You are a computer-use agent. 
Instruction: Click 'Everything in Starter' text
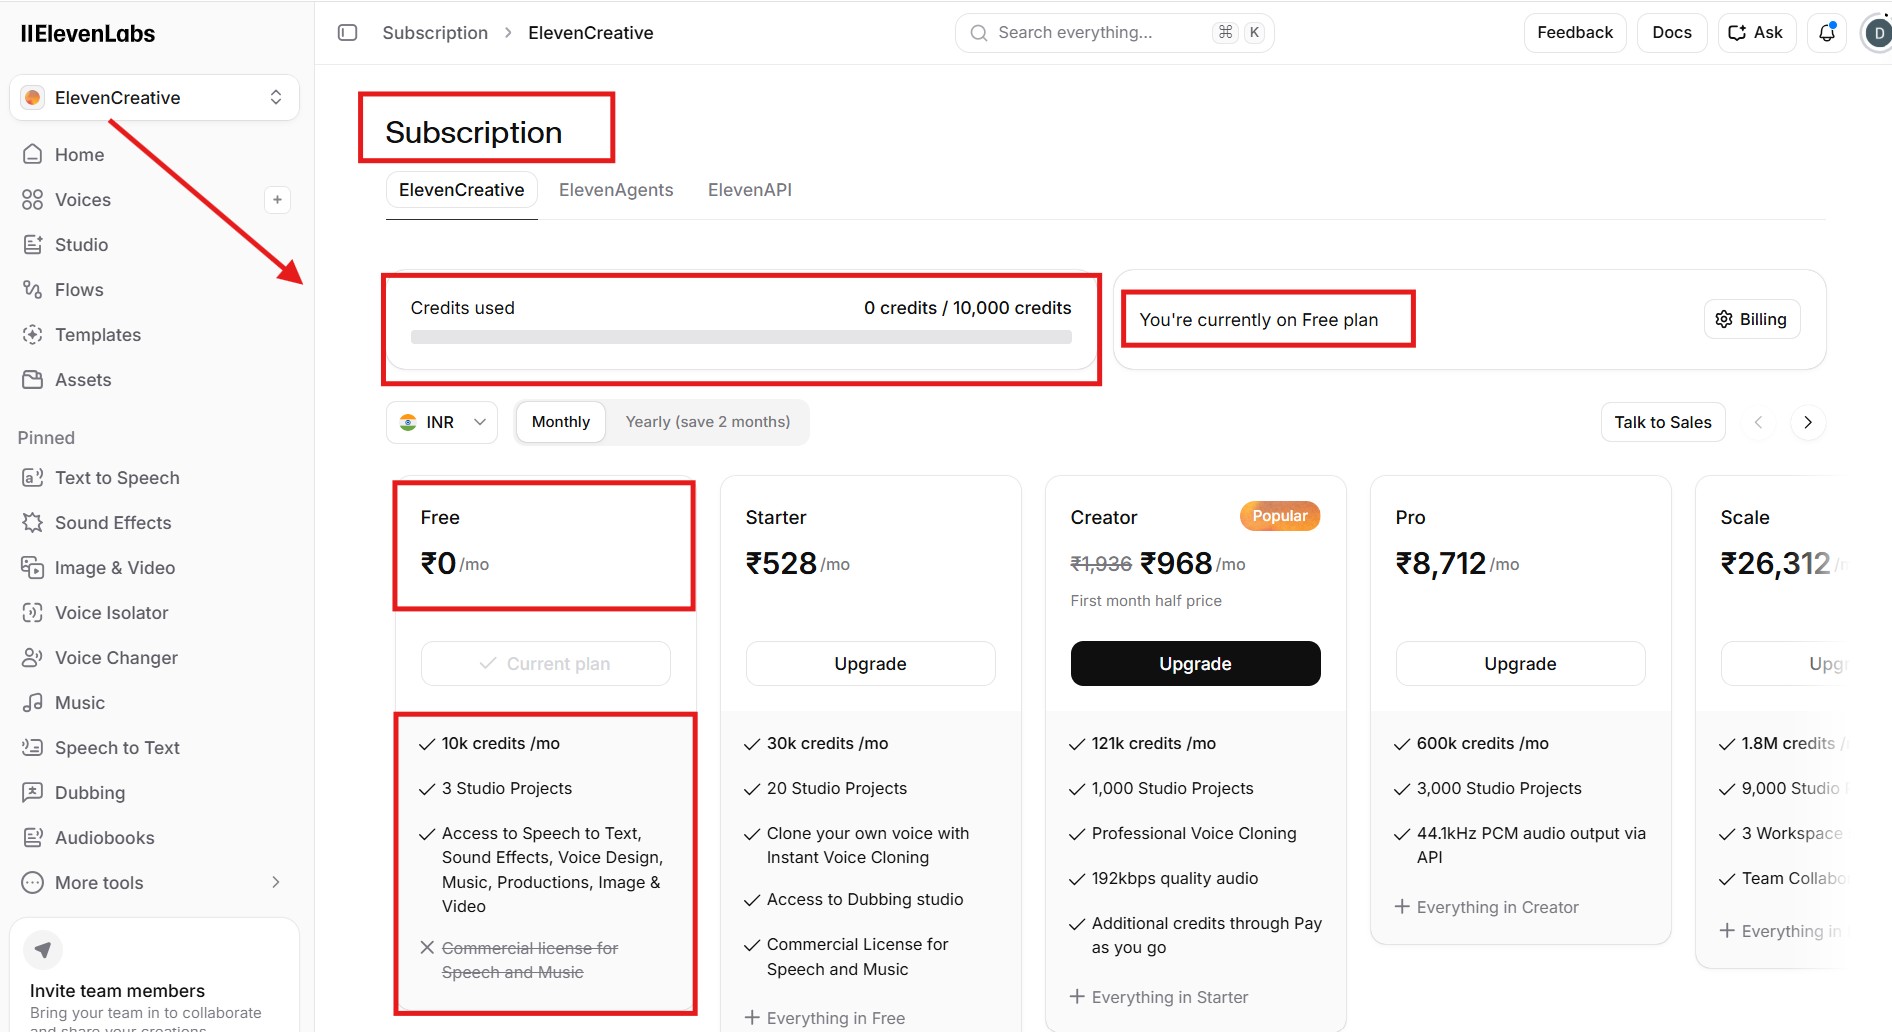point(1170,997)
